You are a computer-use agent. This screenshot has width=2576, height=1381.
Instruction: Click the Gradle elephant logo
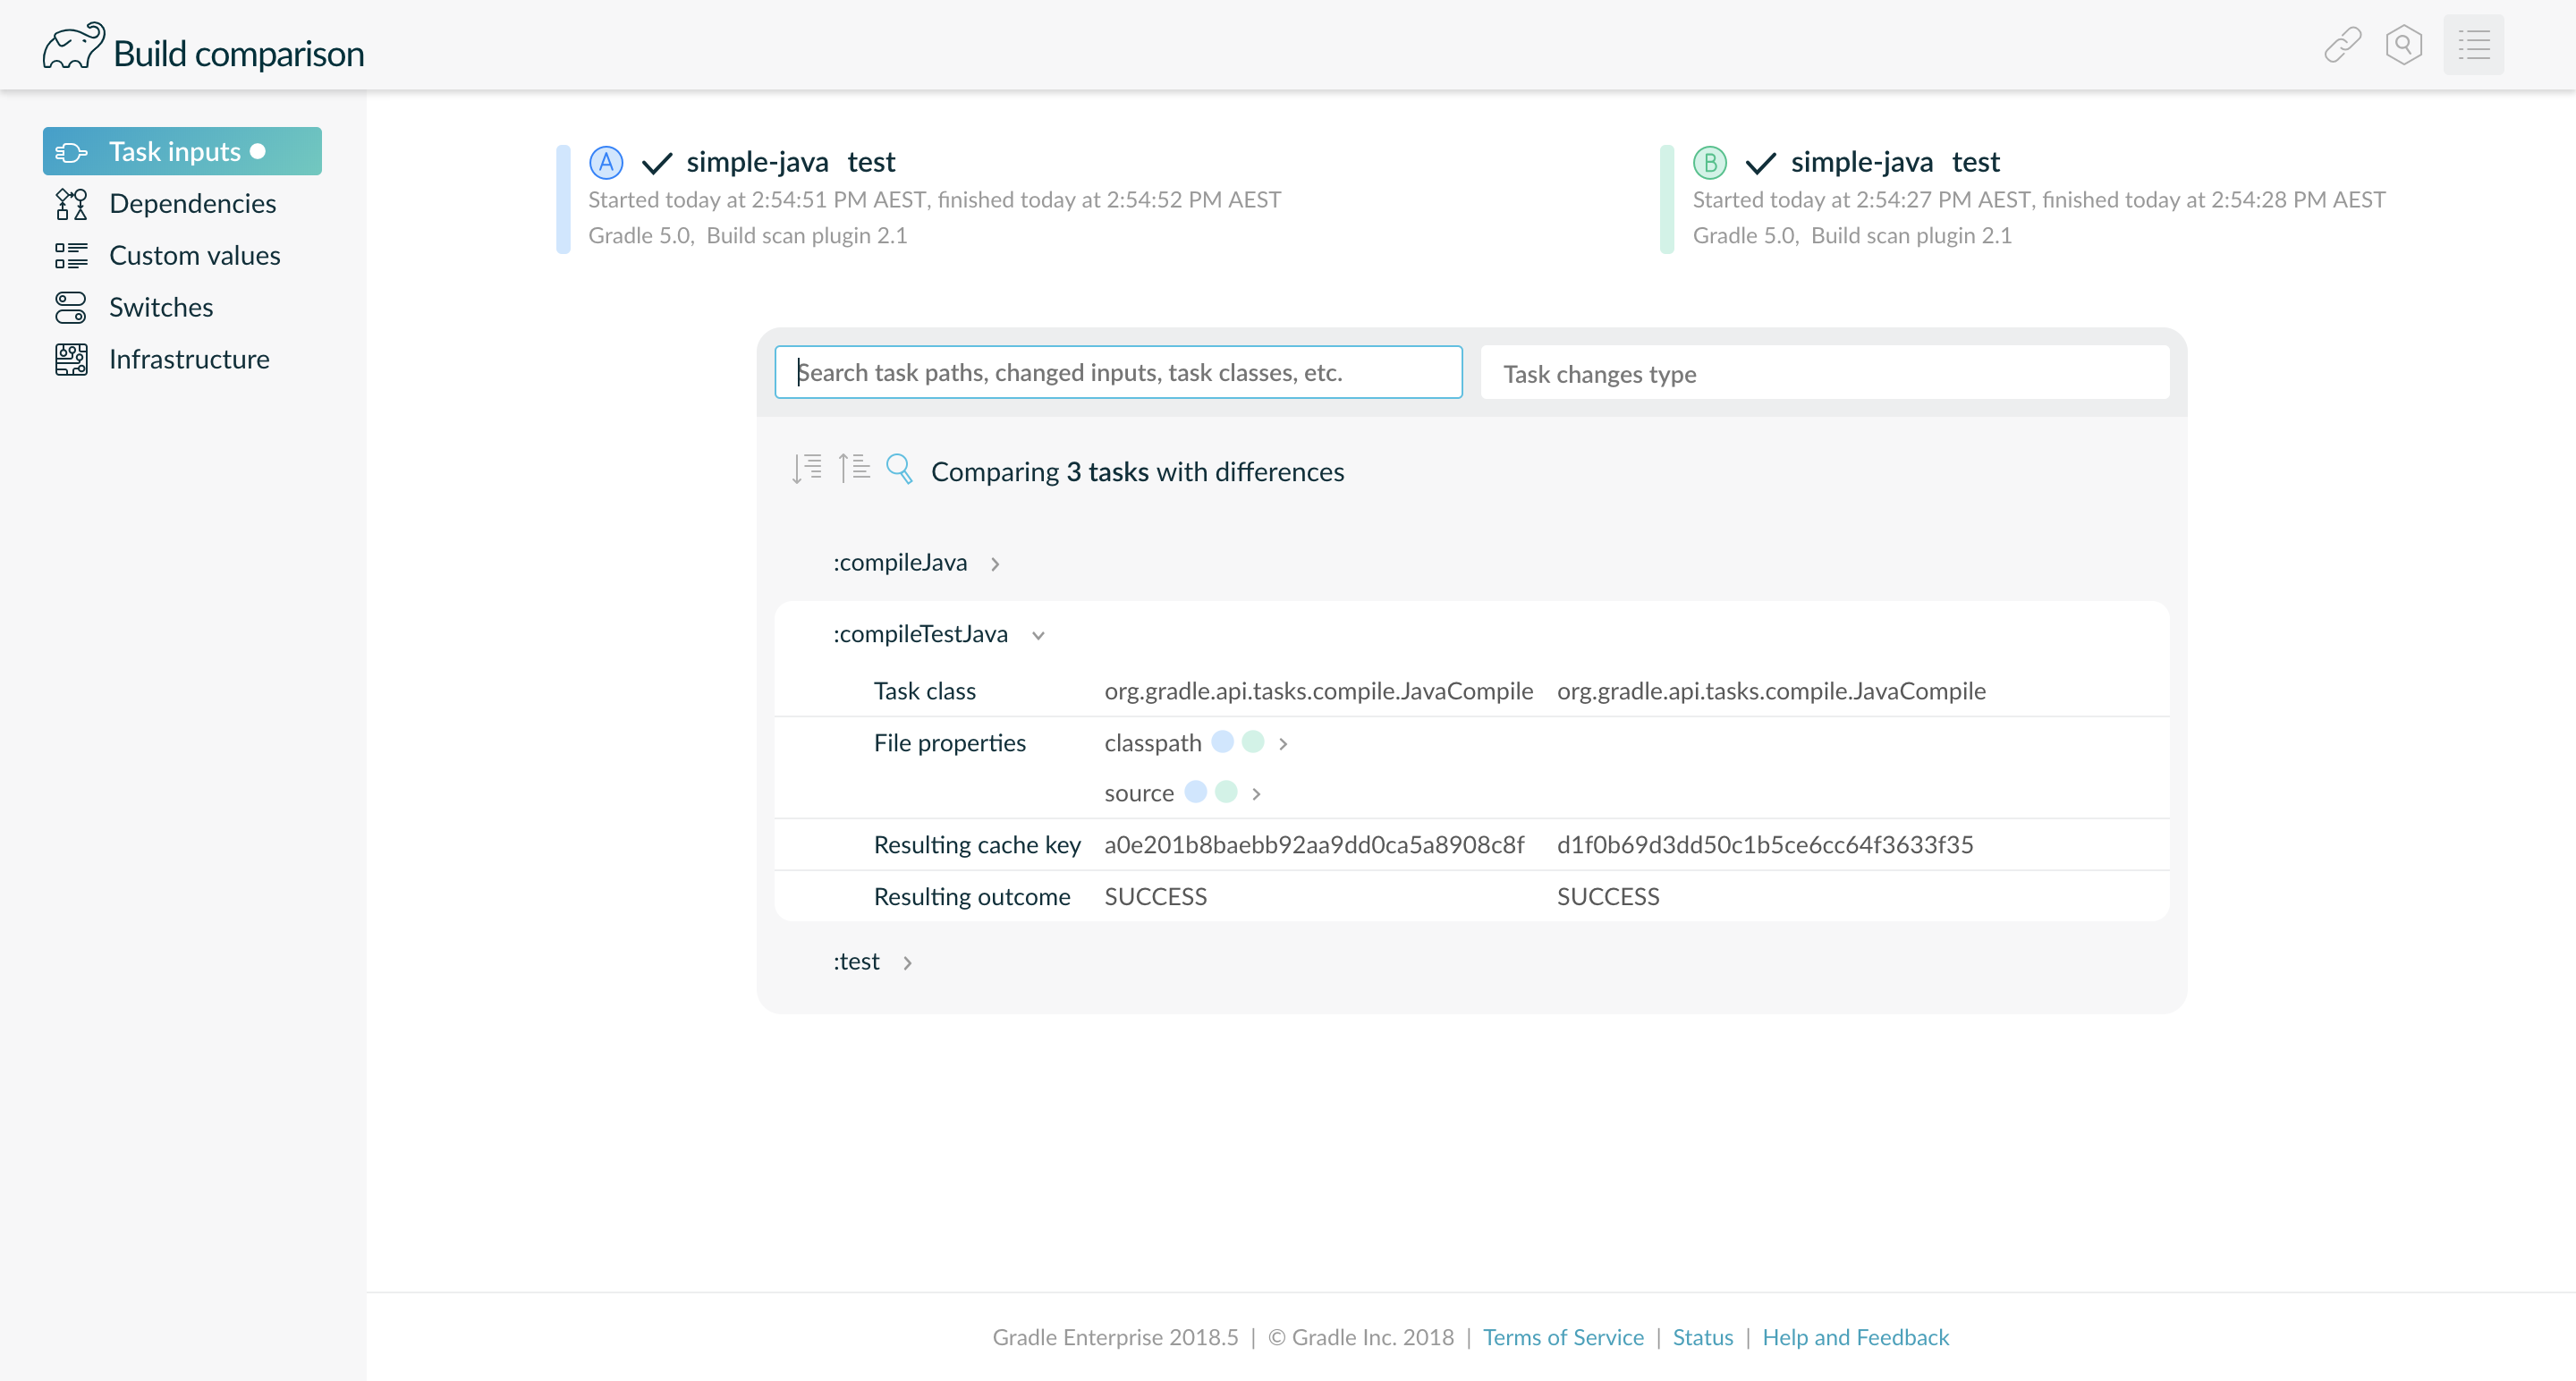click(72, 46)
